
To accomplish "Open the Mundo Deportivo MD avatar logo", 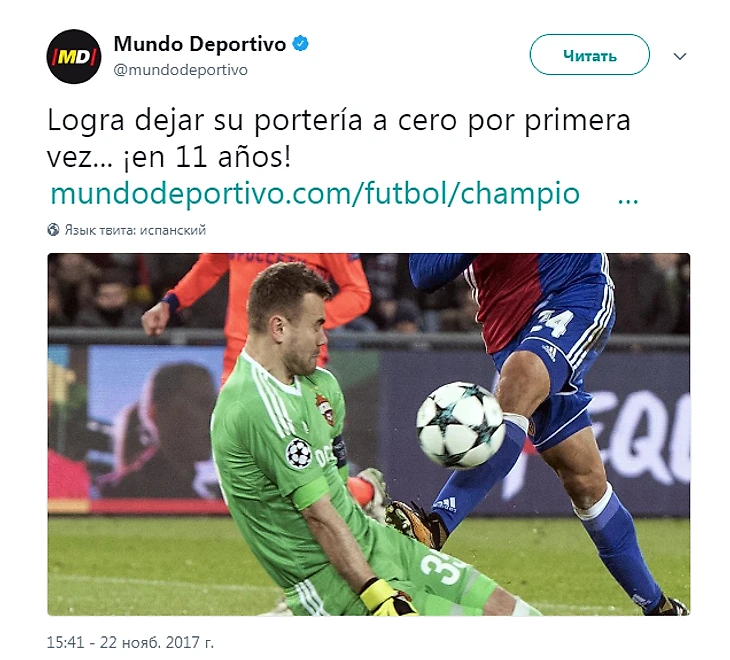I will coord(74,56).
